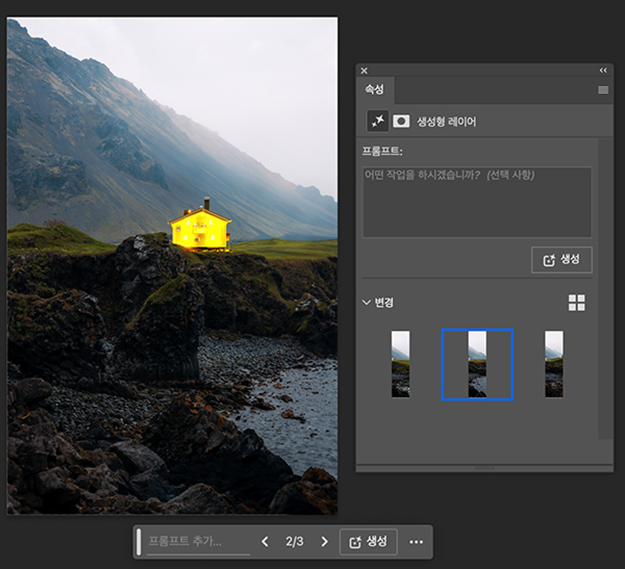
Task: Go to next variation arrow
Action: (x=324, y=542)
